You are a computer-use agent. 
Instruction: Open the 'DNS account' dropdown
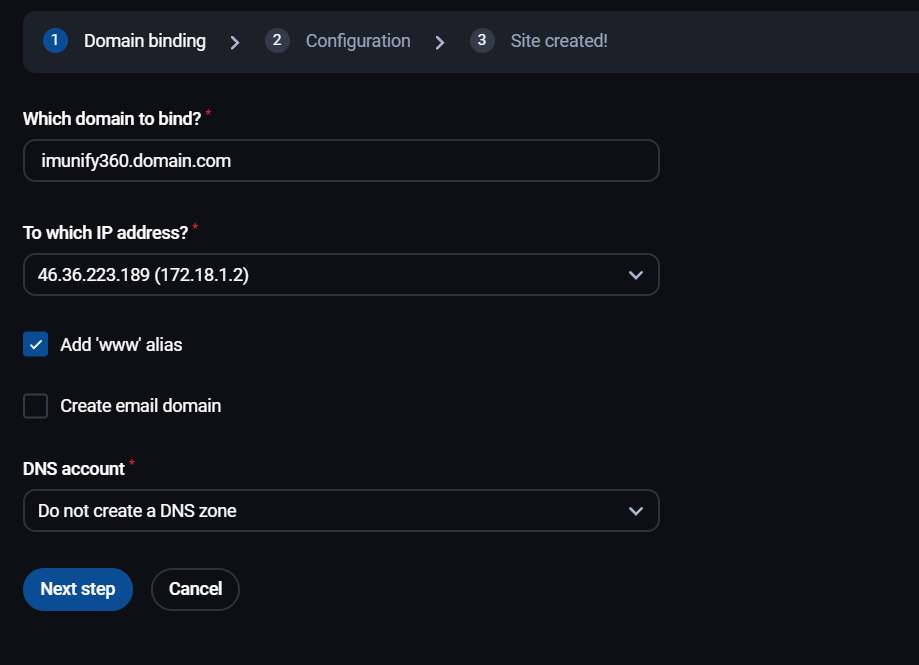[340, 510]
